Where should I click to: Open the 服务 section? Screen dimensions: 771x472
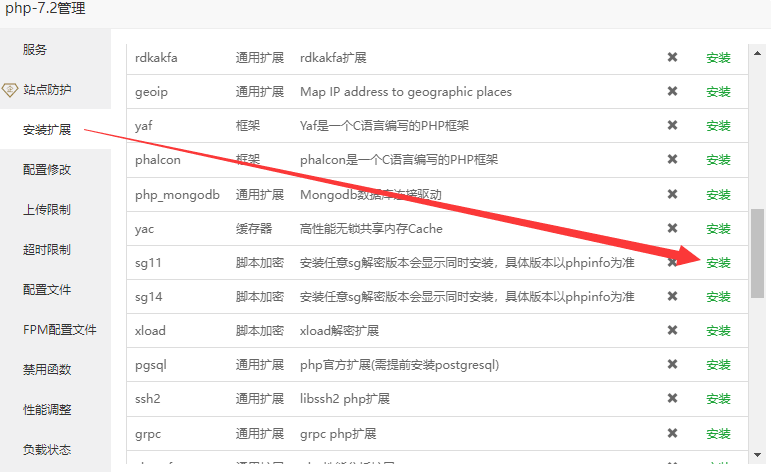(34, 49)
